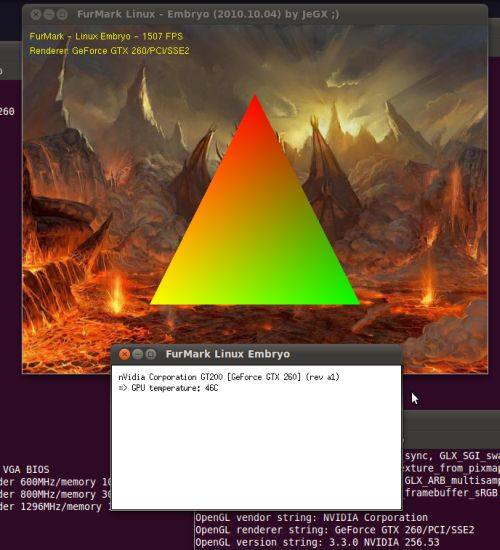
Task: Click 'OpenGL renderer string' line in terminal
Action: [x=334, y=530]
